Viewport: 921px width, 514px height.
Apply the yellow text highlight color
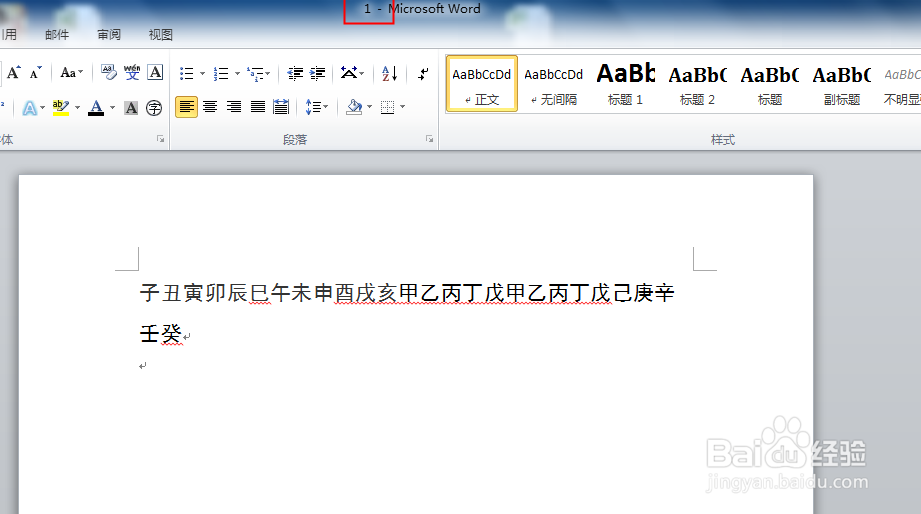60,108
